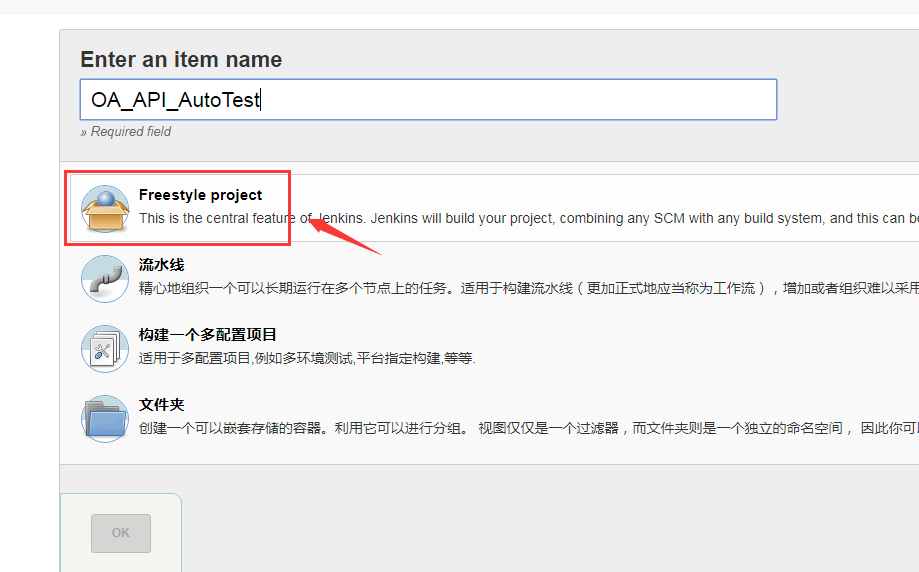Click the OK button
919x572 pixels.
tap(121, 533)
